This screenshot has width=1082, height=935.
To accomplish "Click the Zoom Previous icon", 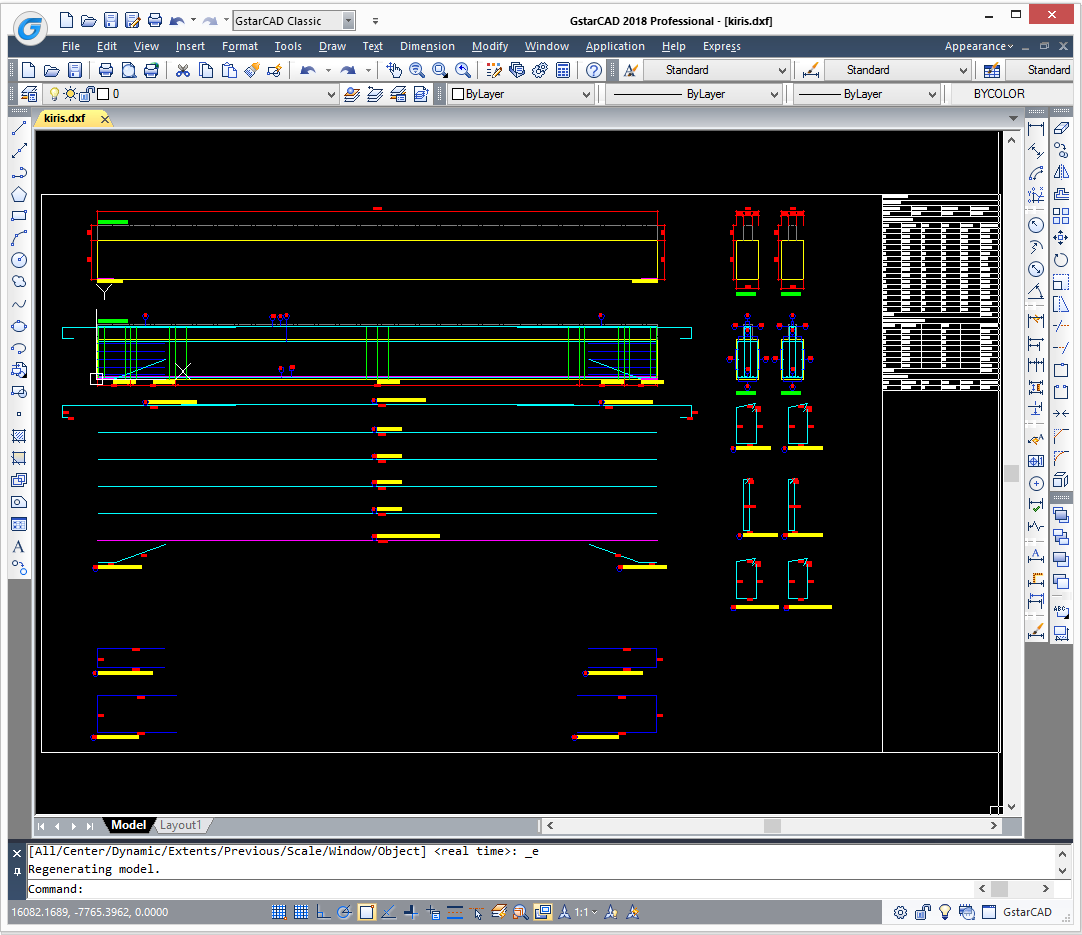I will pyautogui.click(x=462, y=70).
